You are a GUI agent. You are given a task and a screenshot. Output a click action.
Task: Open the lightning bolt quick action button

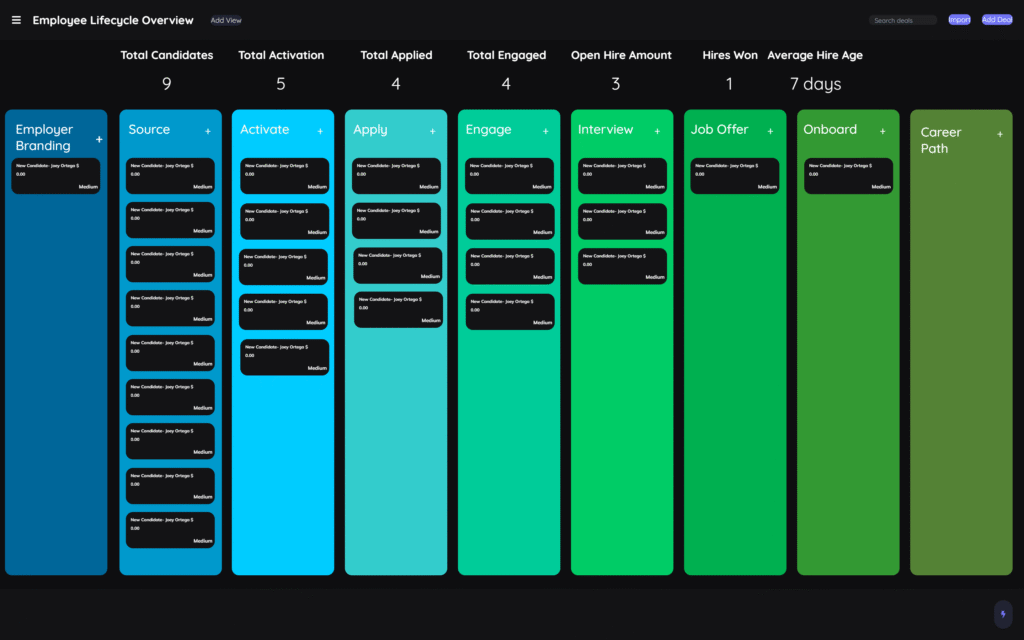tap(1002, 614)
